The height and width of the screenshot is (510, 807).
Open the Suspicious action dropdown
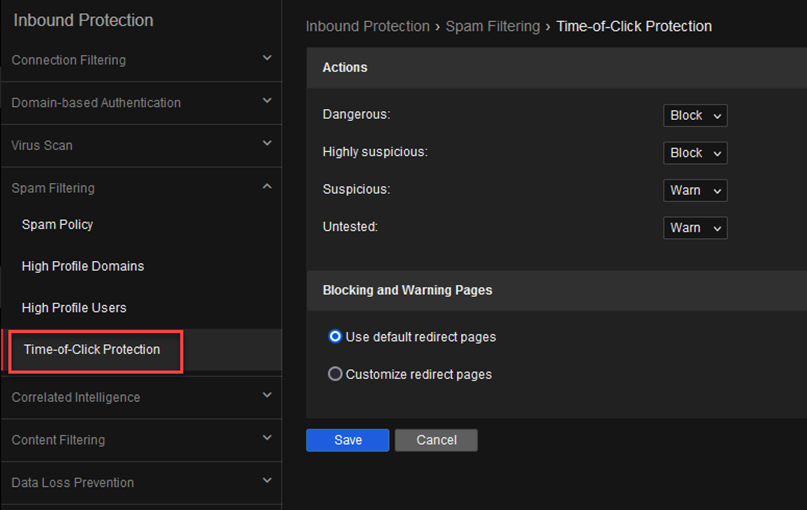(695, 190)
